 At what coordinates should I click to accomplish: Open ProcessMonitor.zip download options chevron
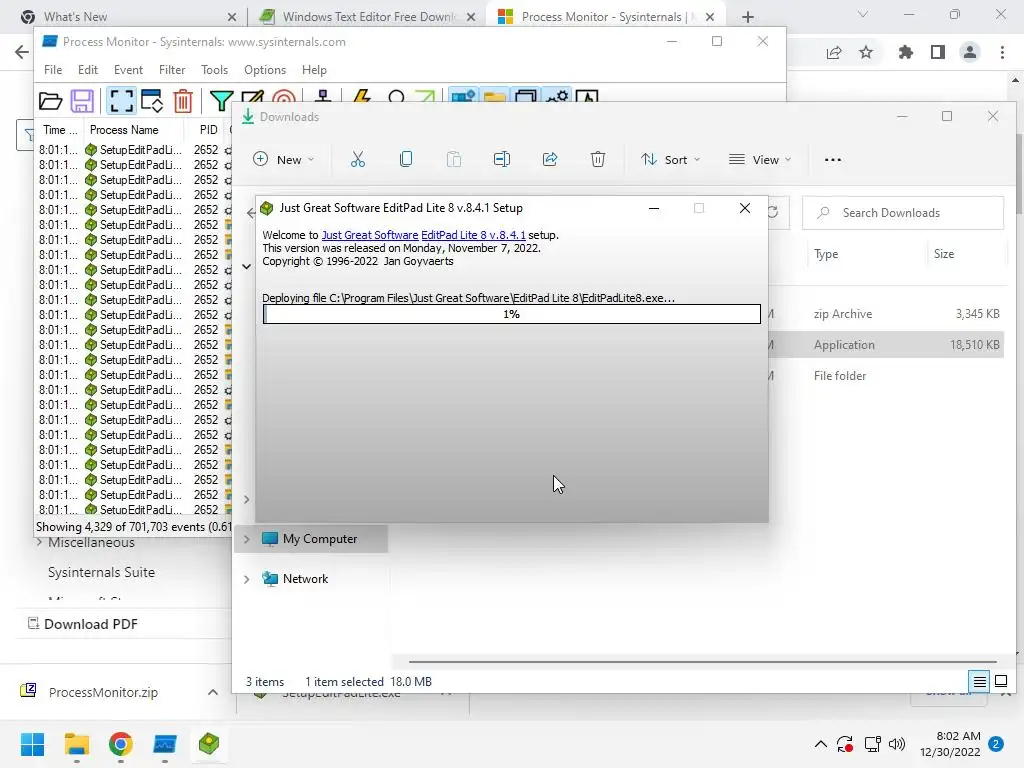(213, 692)
